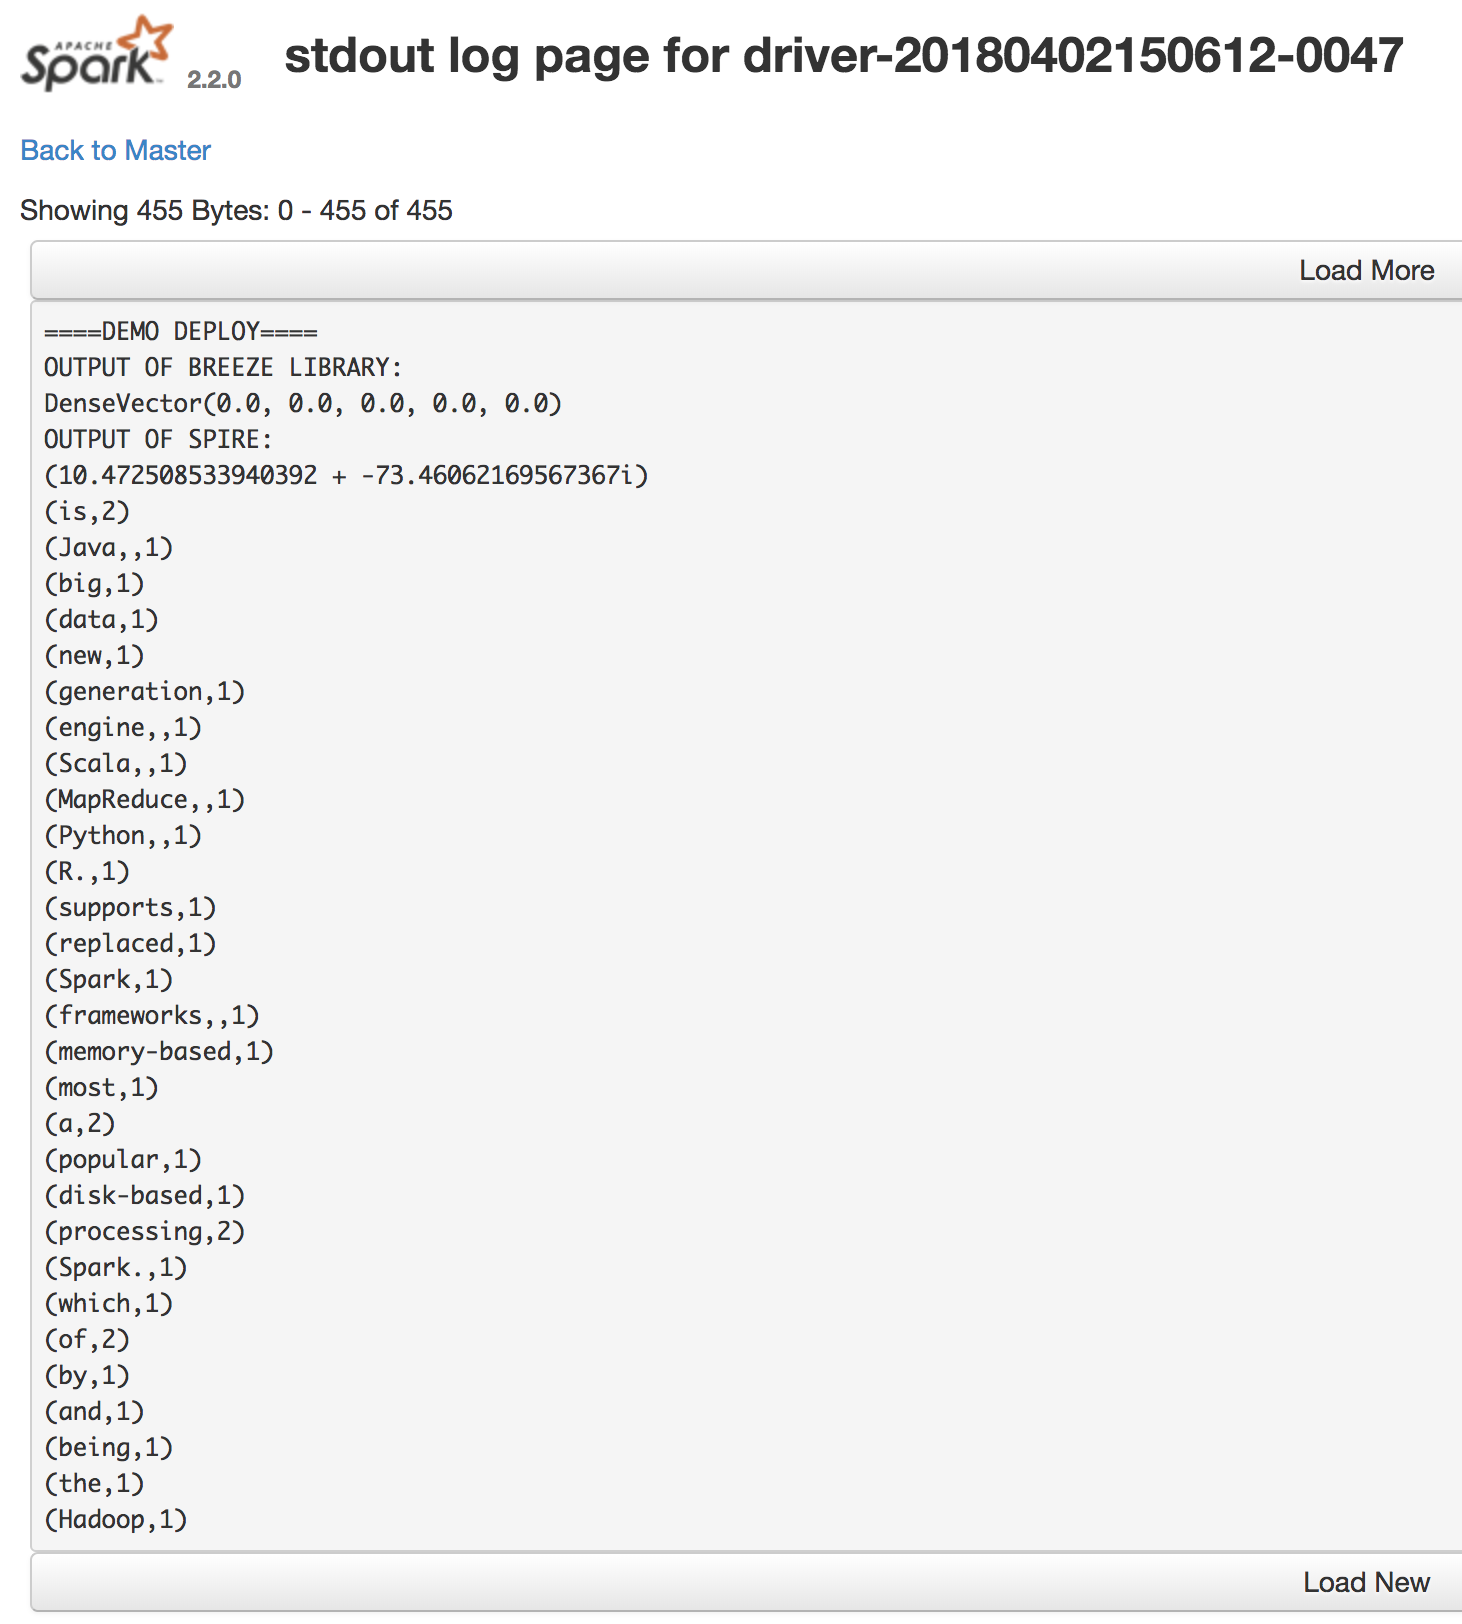Click the Apache Spark logo

pyautogui.click(x=96, y=55)
